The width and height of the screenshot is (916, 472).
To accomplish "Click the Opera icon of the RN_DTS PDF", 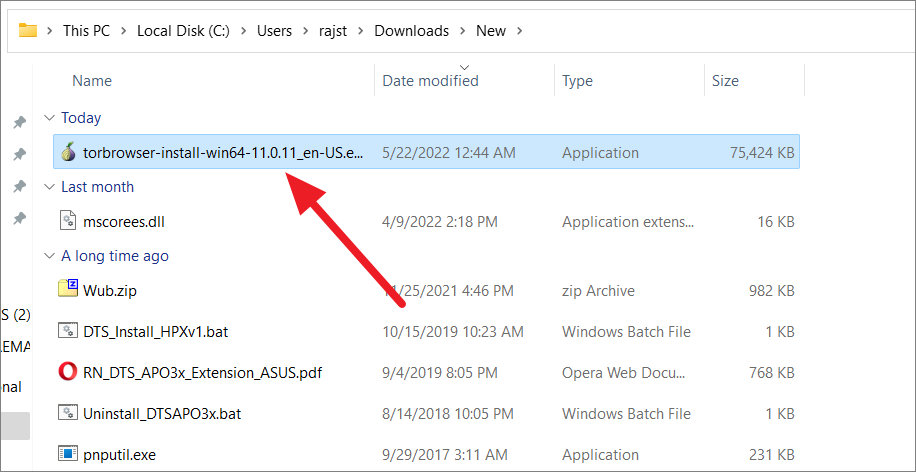I will click(x=68, y=372).
